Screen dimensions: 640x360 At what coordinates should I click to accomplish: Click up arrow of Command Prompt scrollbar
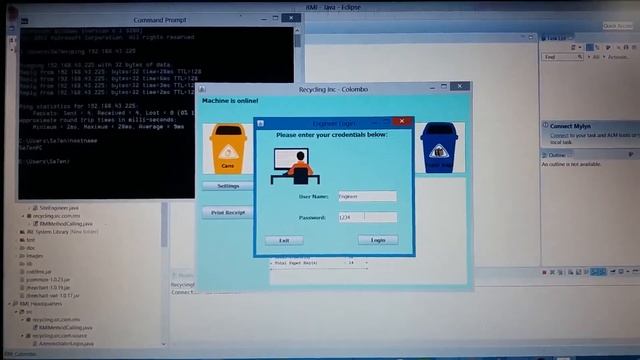point(297,30)
